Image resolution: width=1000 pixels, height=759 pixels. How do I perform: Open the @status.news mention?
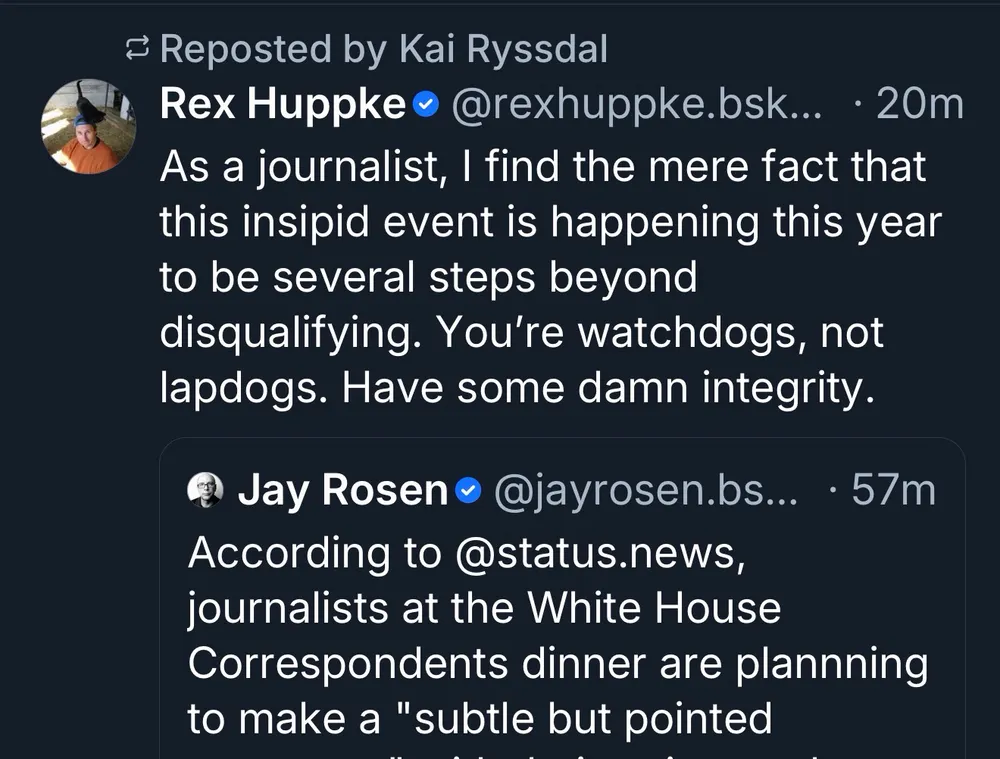(598, 552)
